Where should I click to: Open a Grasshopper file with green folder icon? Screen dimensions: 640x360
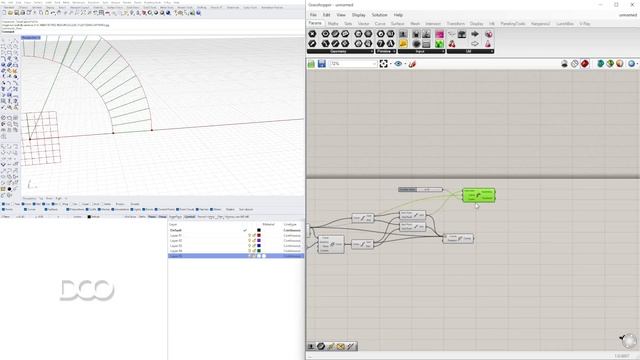coord(311,64)
